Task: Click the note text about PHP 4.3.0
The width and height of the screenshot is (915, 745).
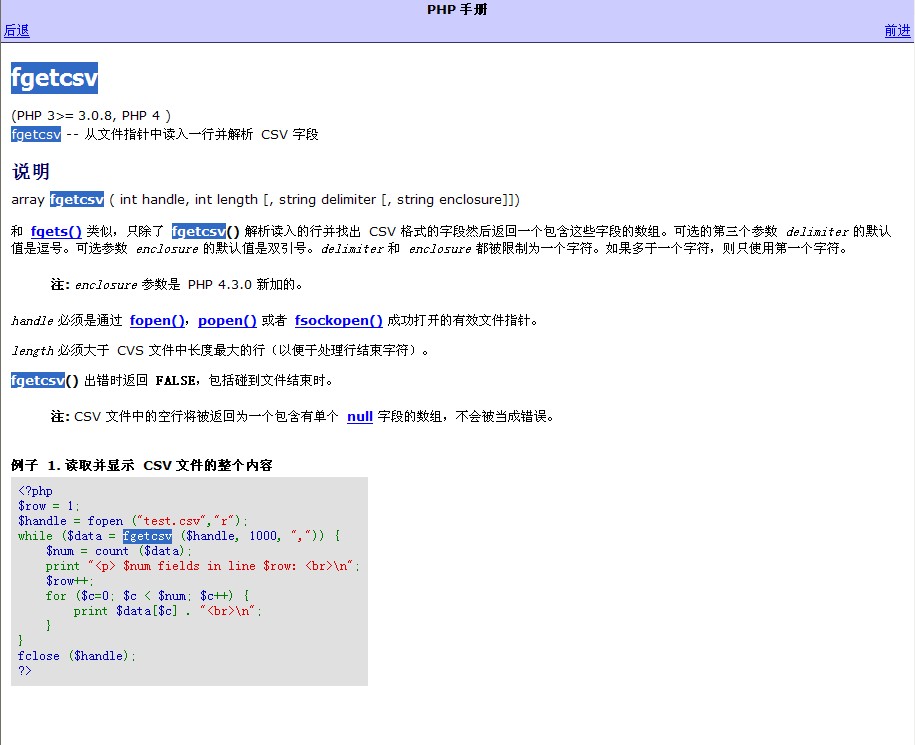Action: [x=177, y=285]
